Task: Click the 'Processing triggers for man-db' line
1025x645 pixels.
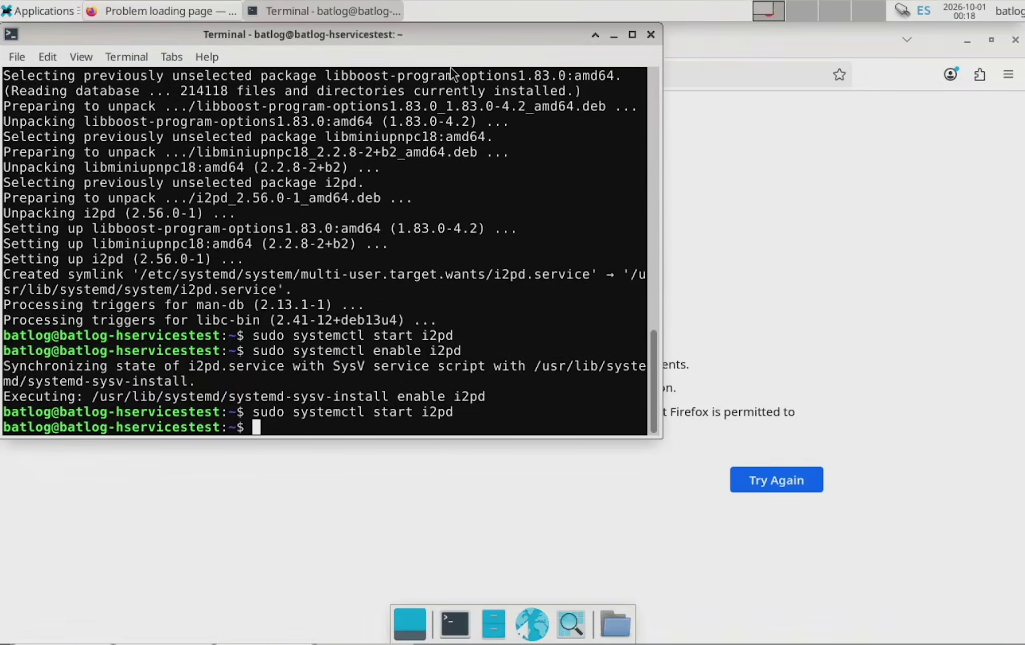Action: pos(183,305)
